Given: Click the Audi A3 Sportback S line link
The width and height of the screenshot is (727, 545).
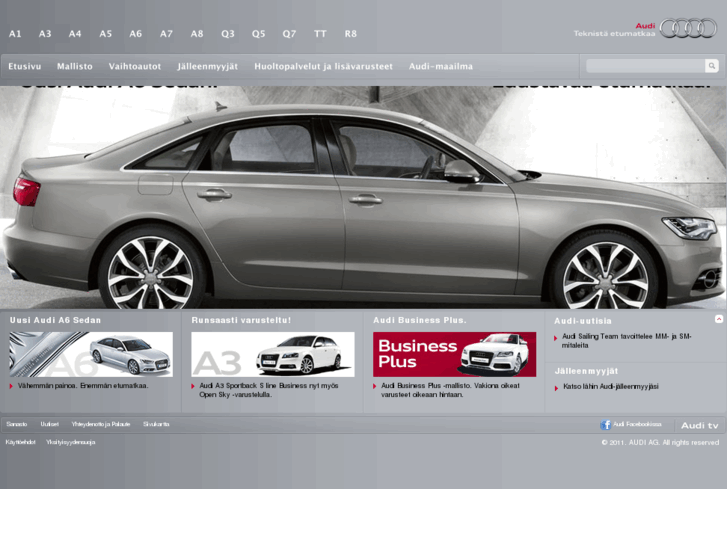Looking at the screenshot, I should (x=269, y=390).
